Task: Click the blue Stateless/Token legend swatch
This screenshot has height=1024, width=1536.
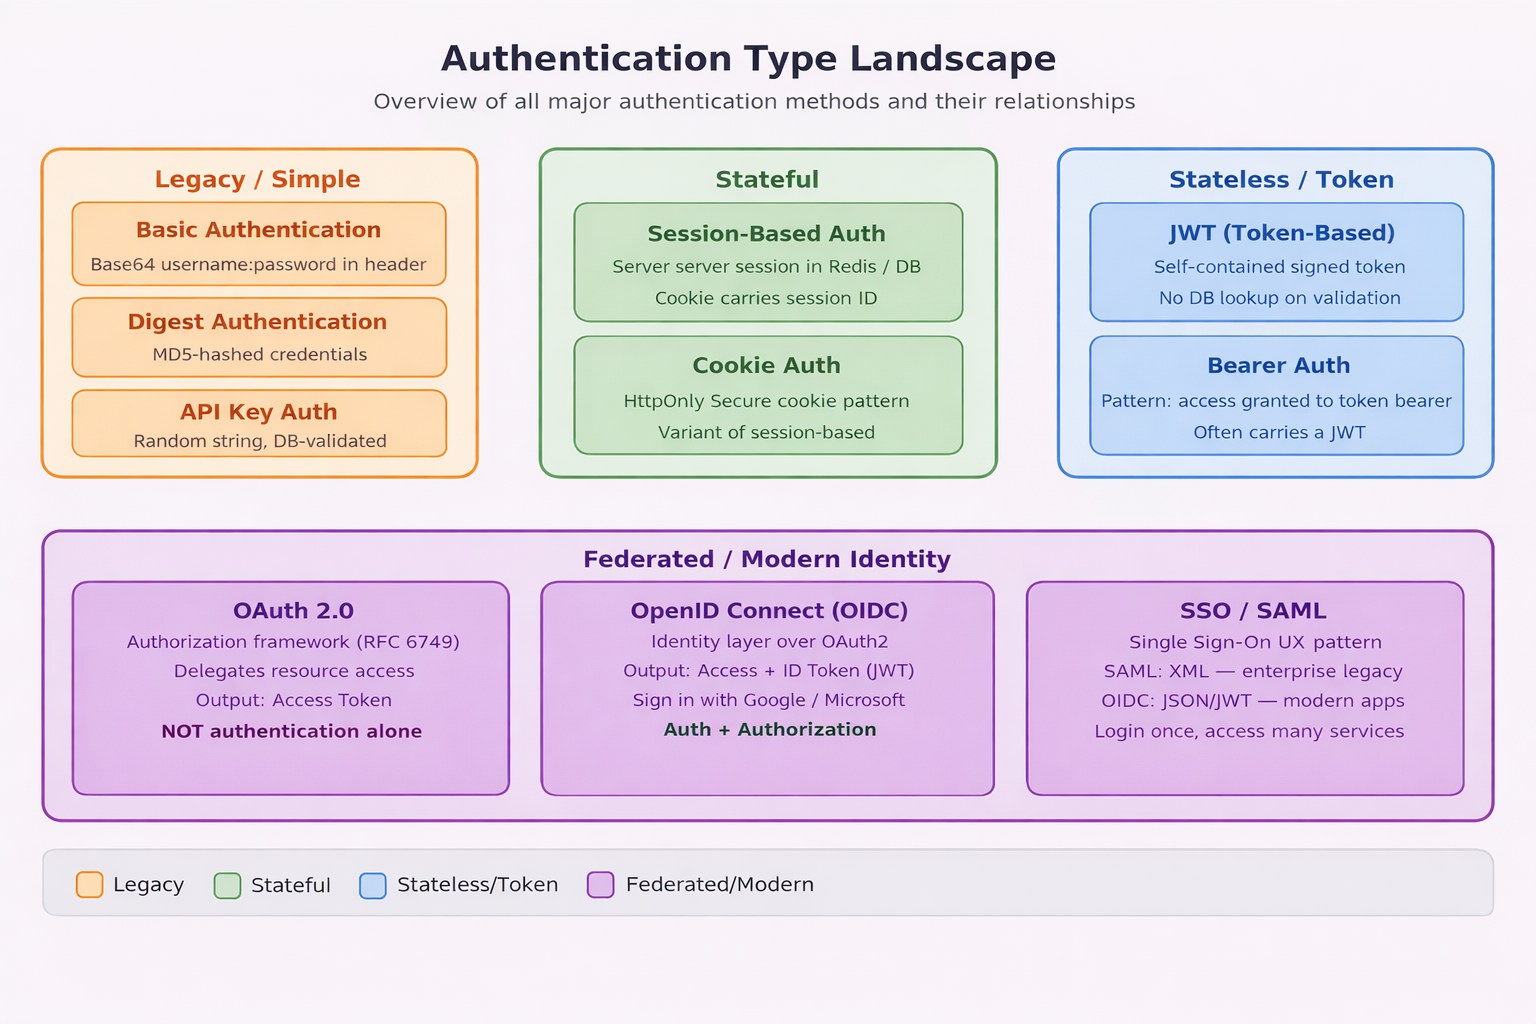Action: (x=373, y=885)
